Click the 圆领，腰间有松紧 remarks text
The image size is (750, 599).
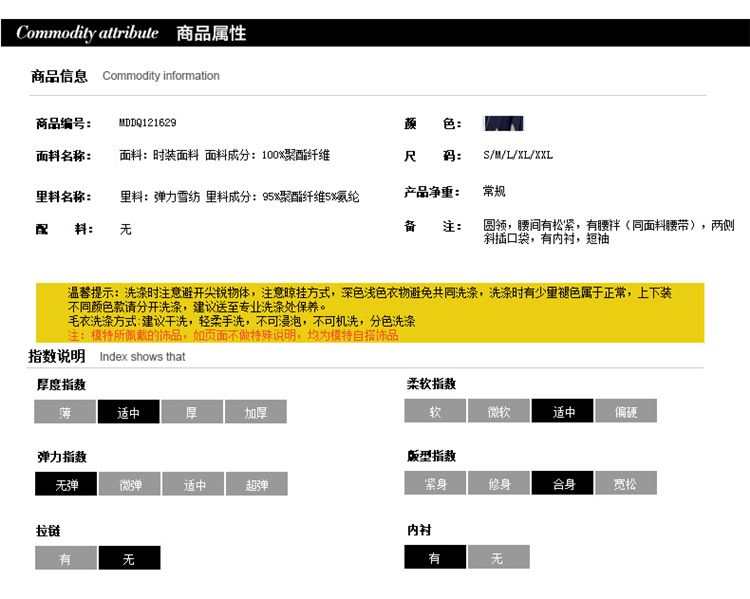pyautogui.click(x=608, y=232)
